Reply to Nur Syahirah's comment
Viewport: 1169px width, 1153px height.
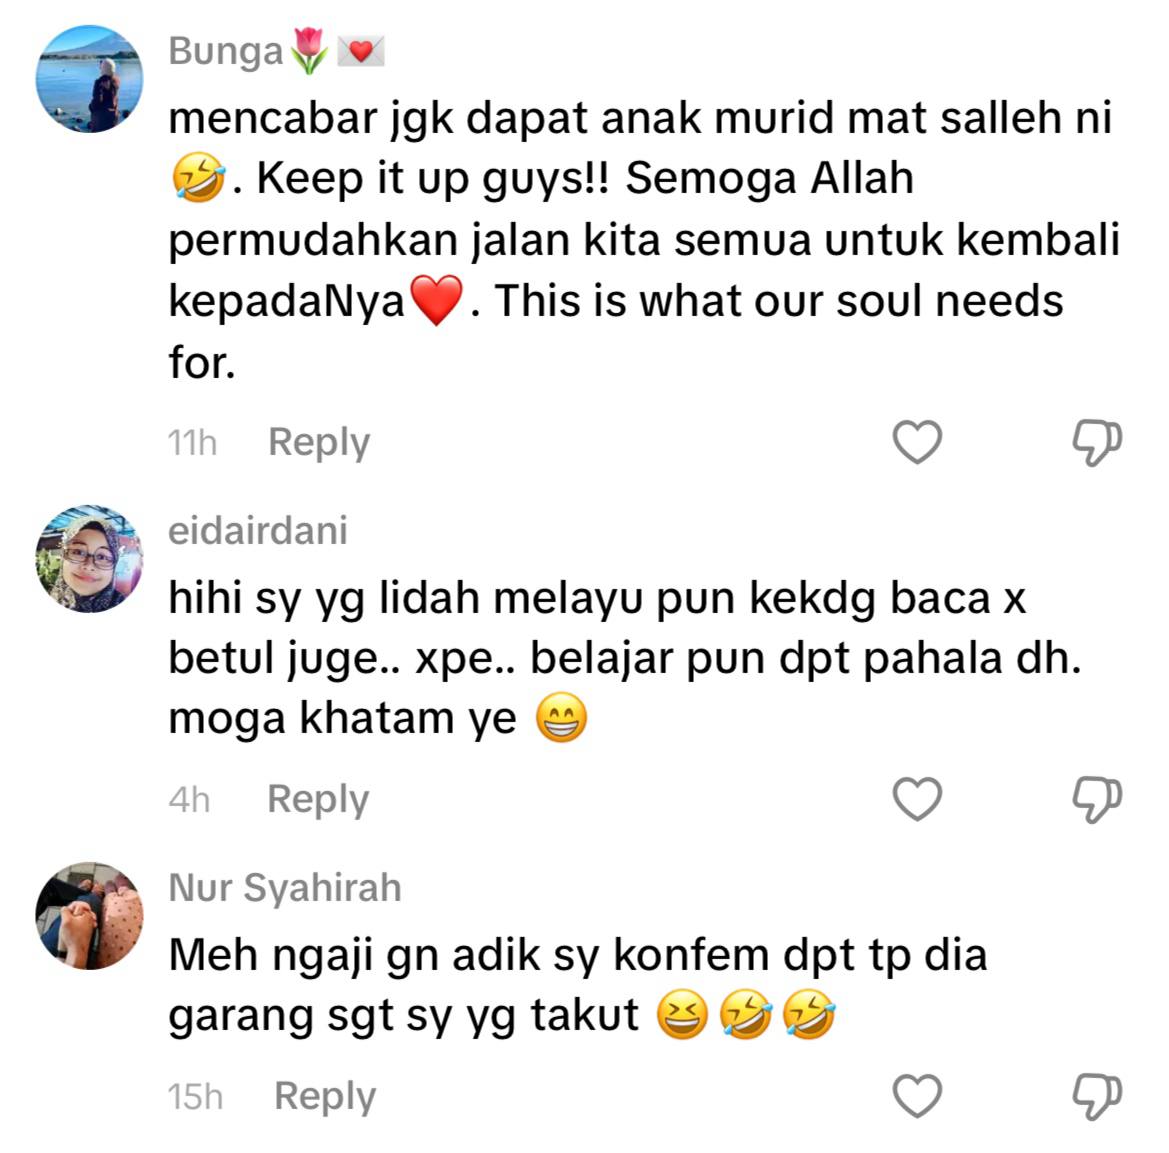[x=325, y=1097]
